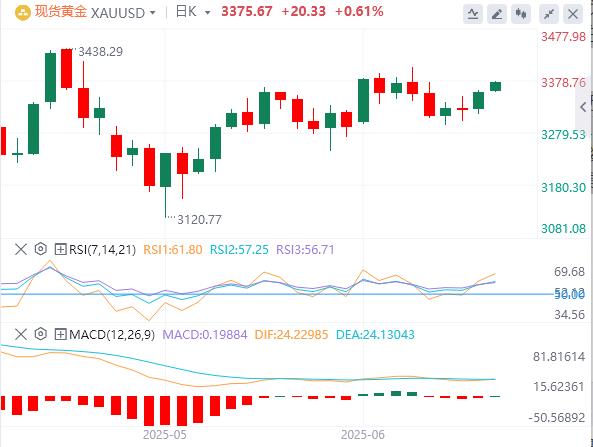Remove the MACD indicator panel
The image size is (593, 447).
pos(21,334)
